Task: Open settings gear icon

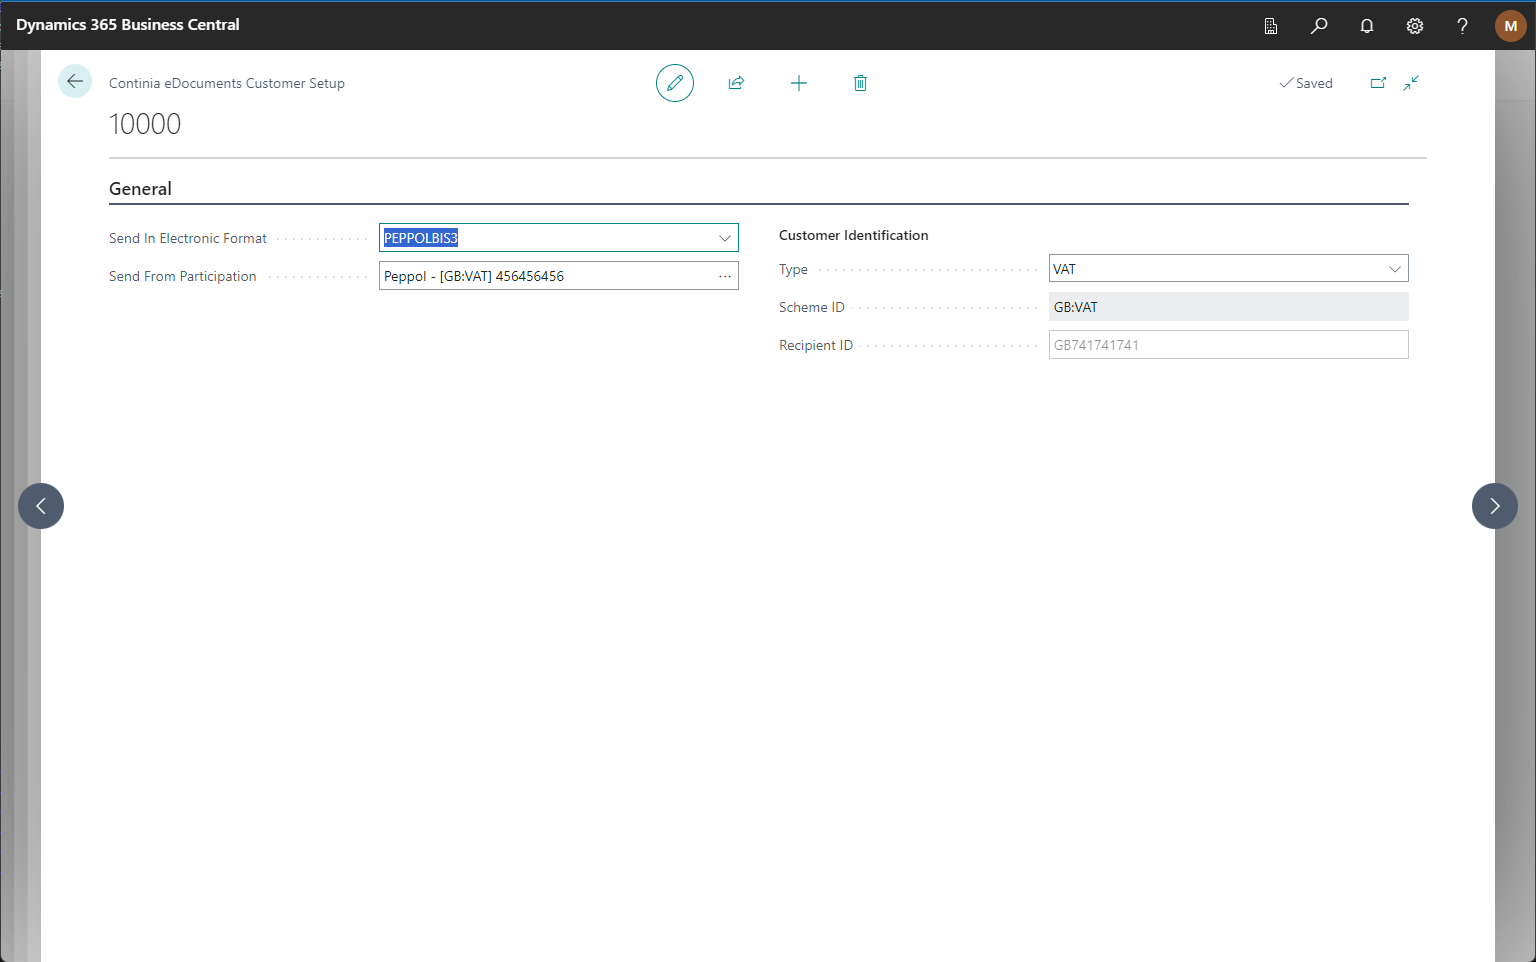Action: pos(1415,26)
